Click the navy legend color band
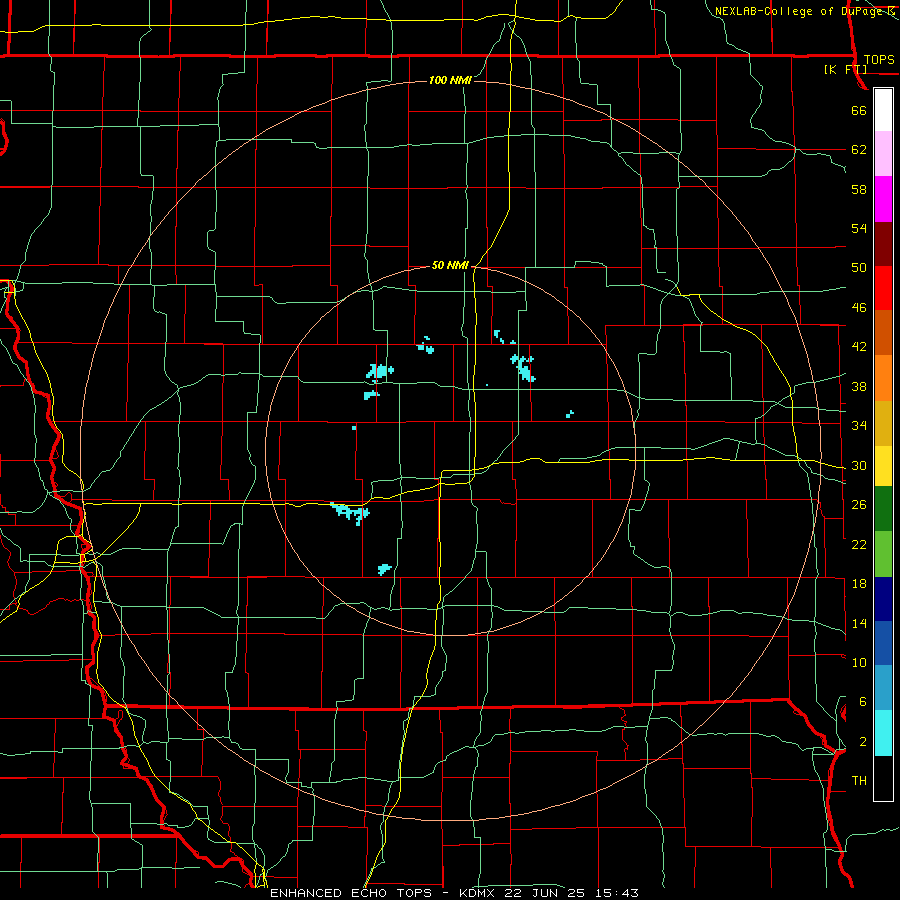The height and width of the screenshot is (900, 900). click(883, 599)
